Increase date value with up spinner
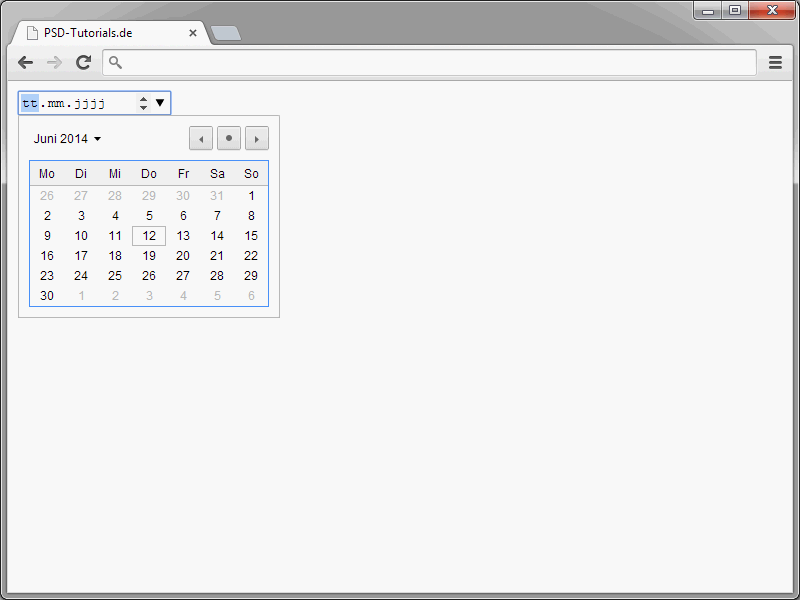This screenshot has width=800, height=600. click(143, 99)
